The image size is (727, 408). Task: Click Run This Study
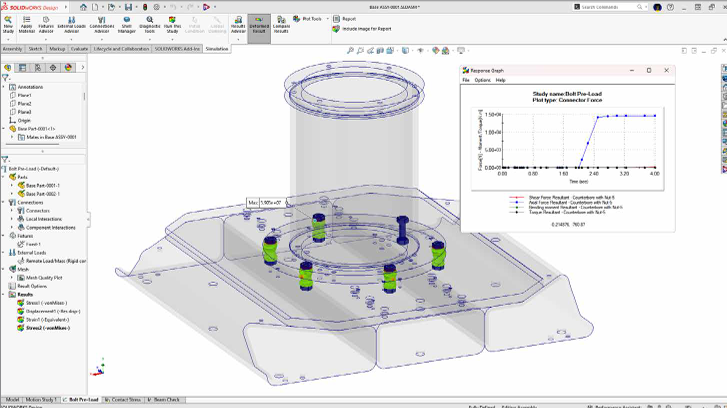(x=172, y=24)
